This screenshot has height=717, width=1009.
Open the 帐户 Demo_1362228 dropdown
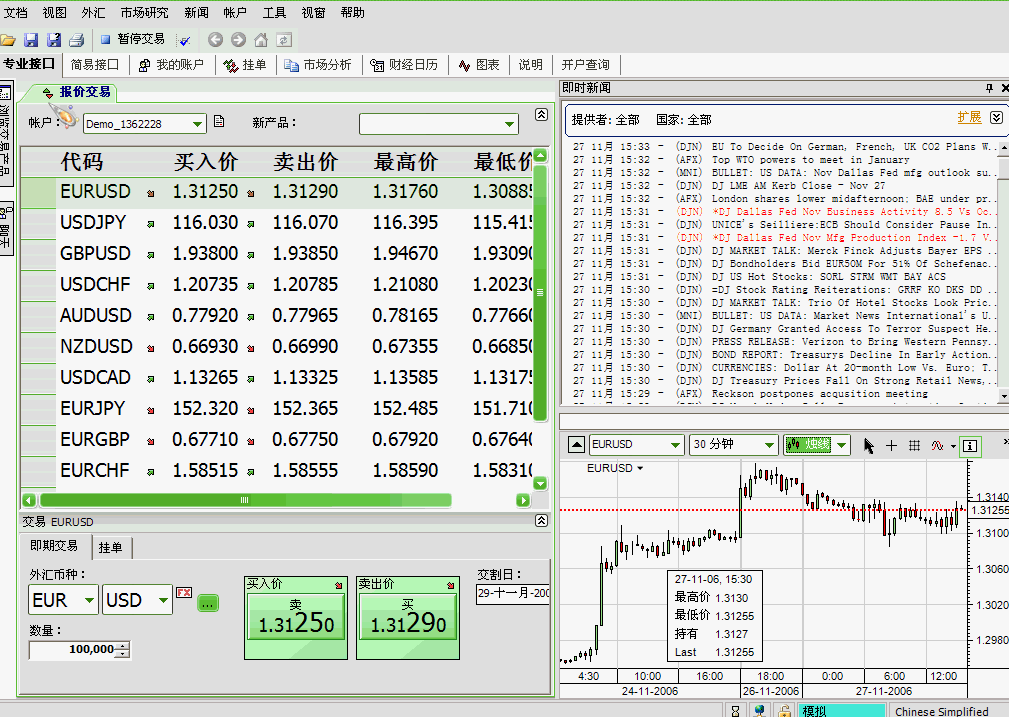(196, 124)
